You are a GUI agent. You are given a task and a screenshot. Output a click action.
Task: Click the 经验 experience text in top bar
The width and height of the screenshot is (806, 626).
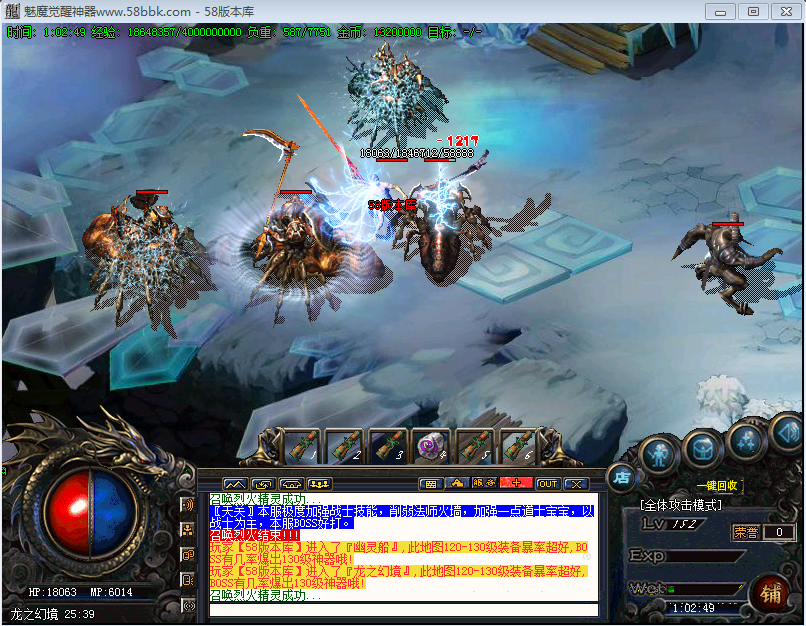click(x=166, y=32)
